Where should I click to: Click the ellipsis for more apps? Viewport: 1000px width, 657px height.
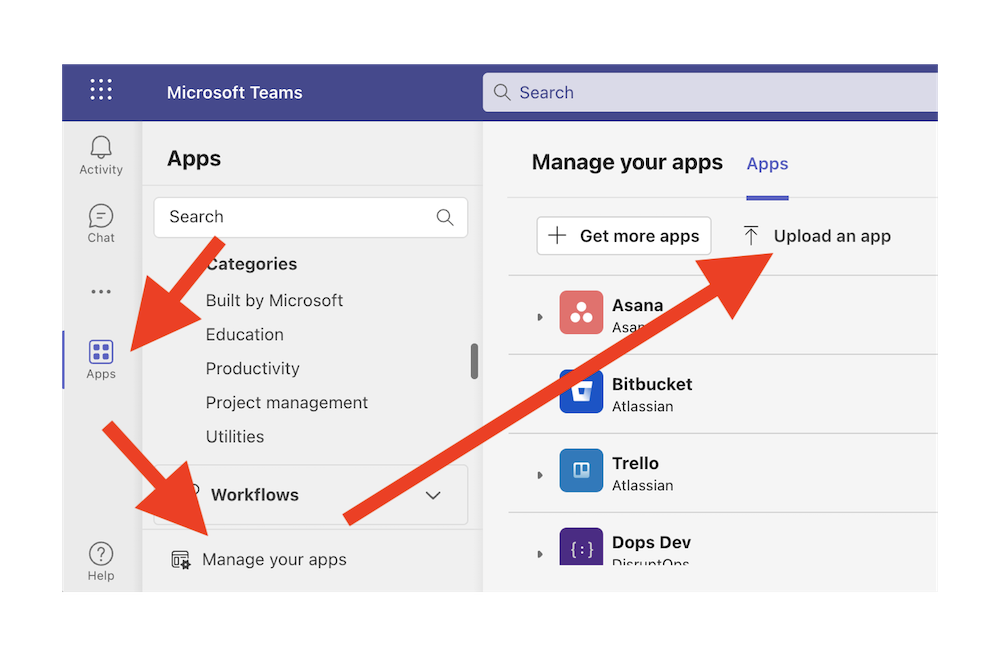point(100,291)
